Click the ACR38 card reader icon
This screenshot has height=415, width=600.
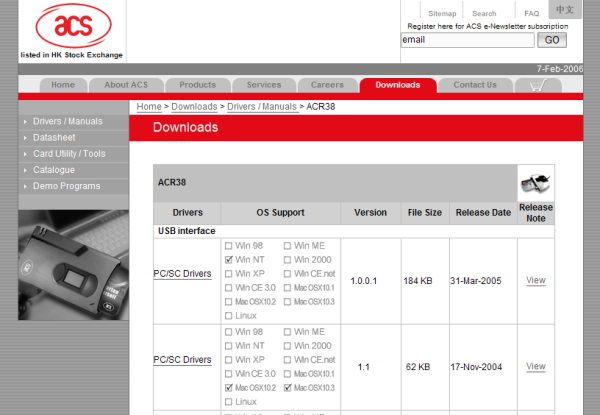pyautogui.click(x=535, y=183)
